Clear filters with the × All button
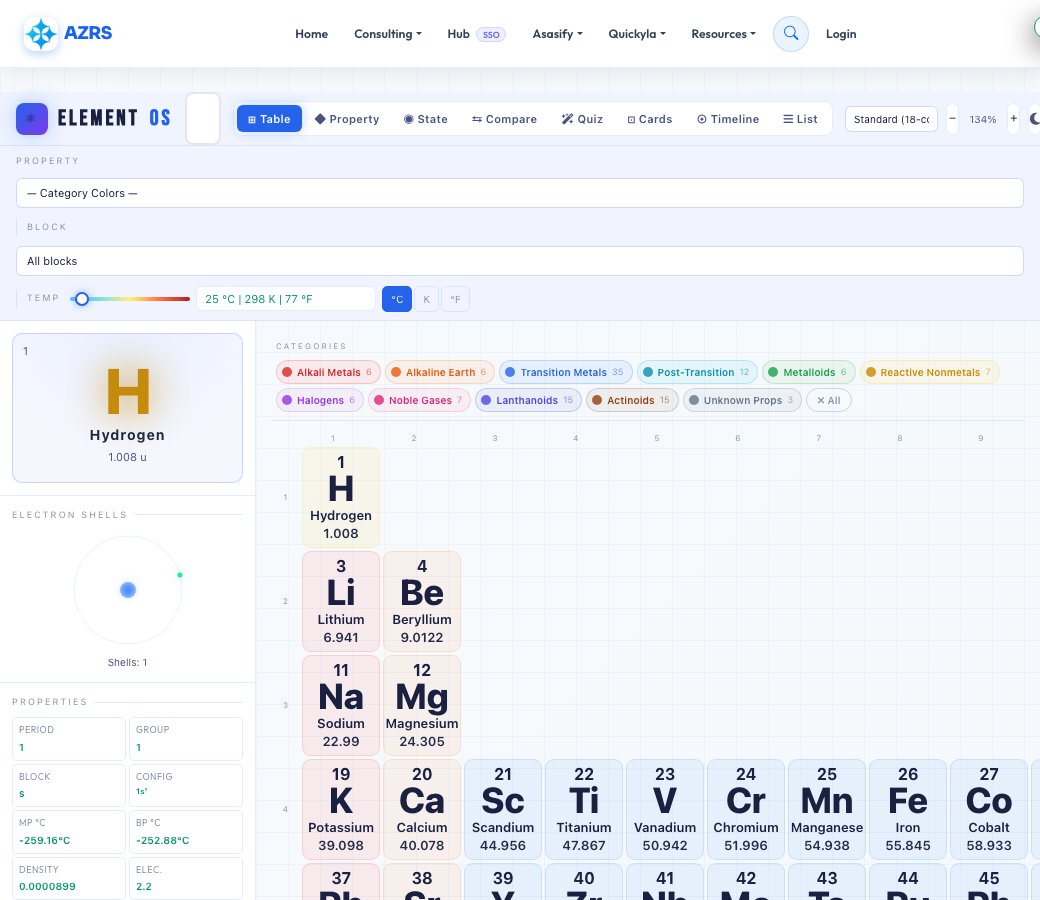The image size is (1040, 900). click(828, 400)
